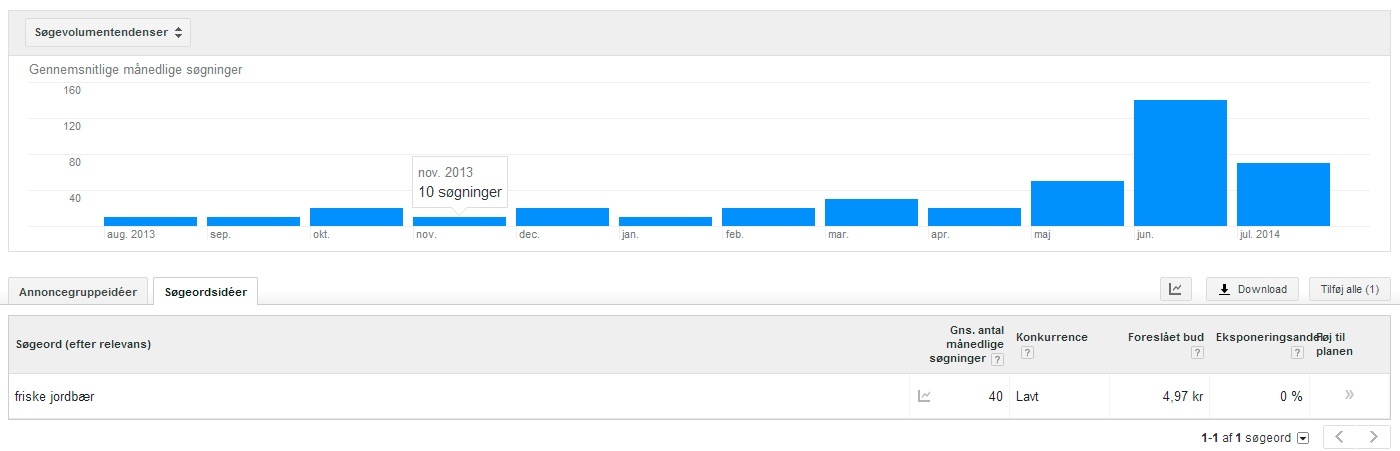Viewport: 1400px width, 451px height.
Task: Click the friske jordbær keyword
Action: tap(55, 397)
